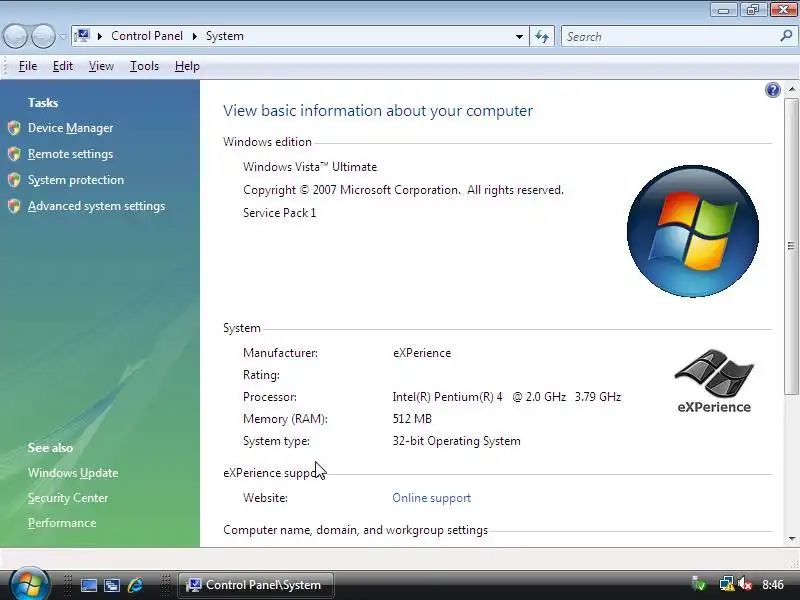Screen dimensions: 800x600
Task: Expand the arrow between Control Panel and System
Action: (194, 36)
